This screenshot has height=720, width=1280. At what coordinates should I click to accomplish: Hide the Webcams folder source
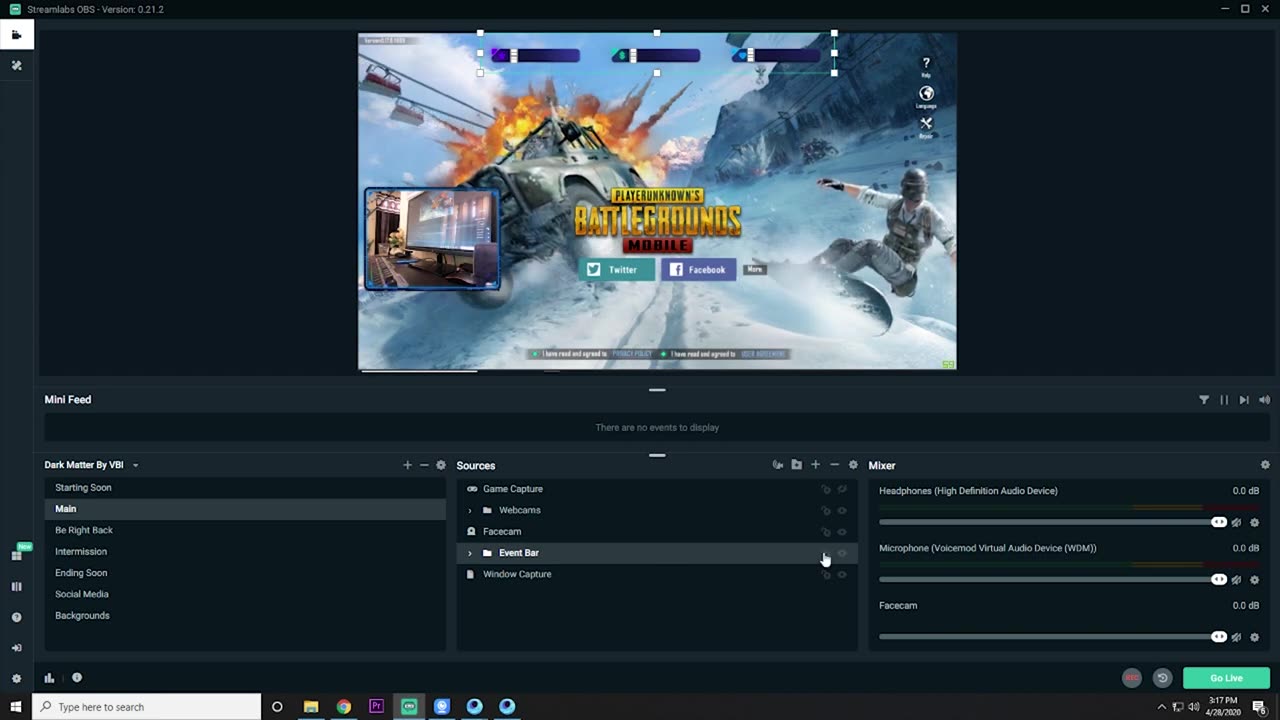[x=842, y=510]
